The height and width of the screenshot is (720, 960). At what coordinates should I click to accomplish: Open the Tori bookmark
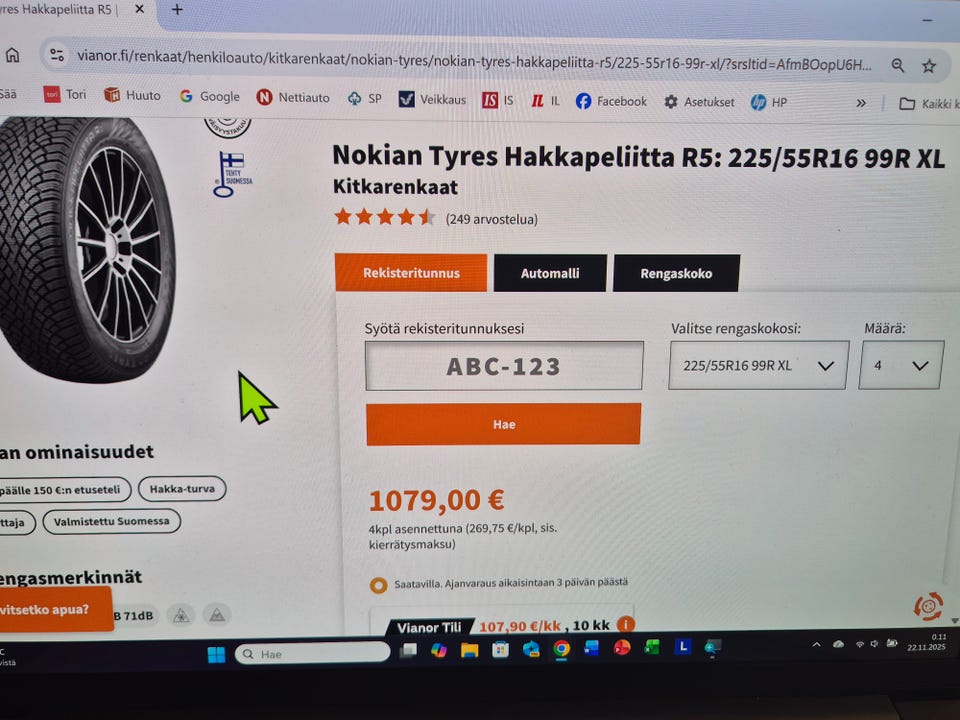click(65, 94)
